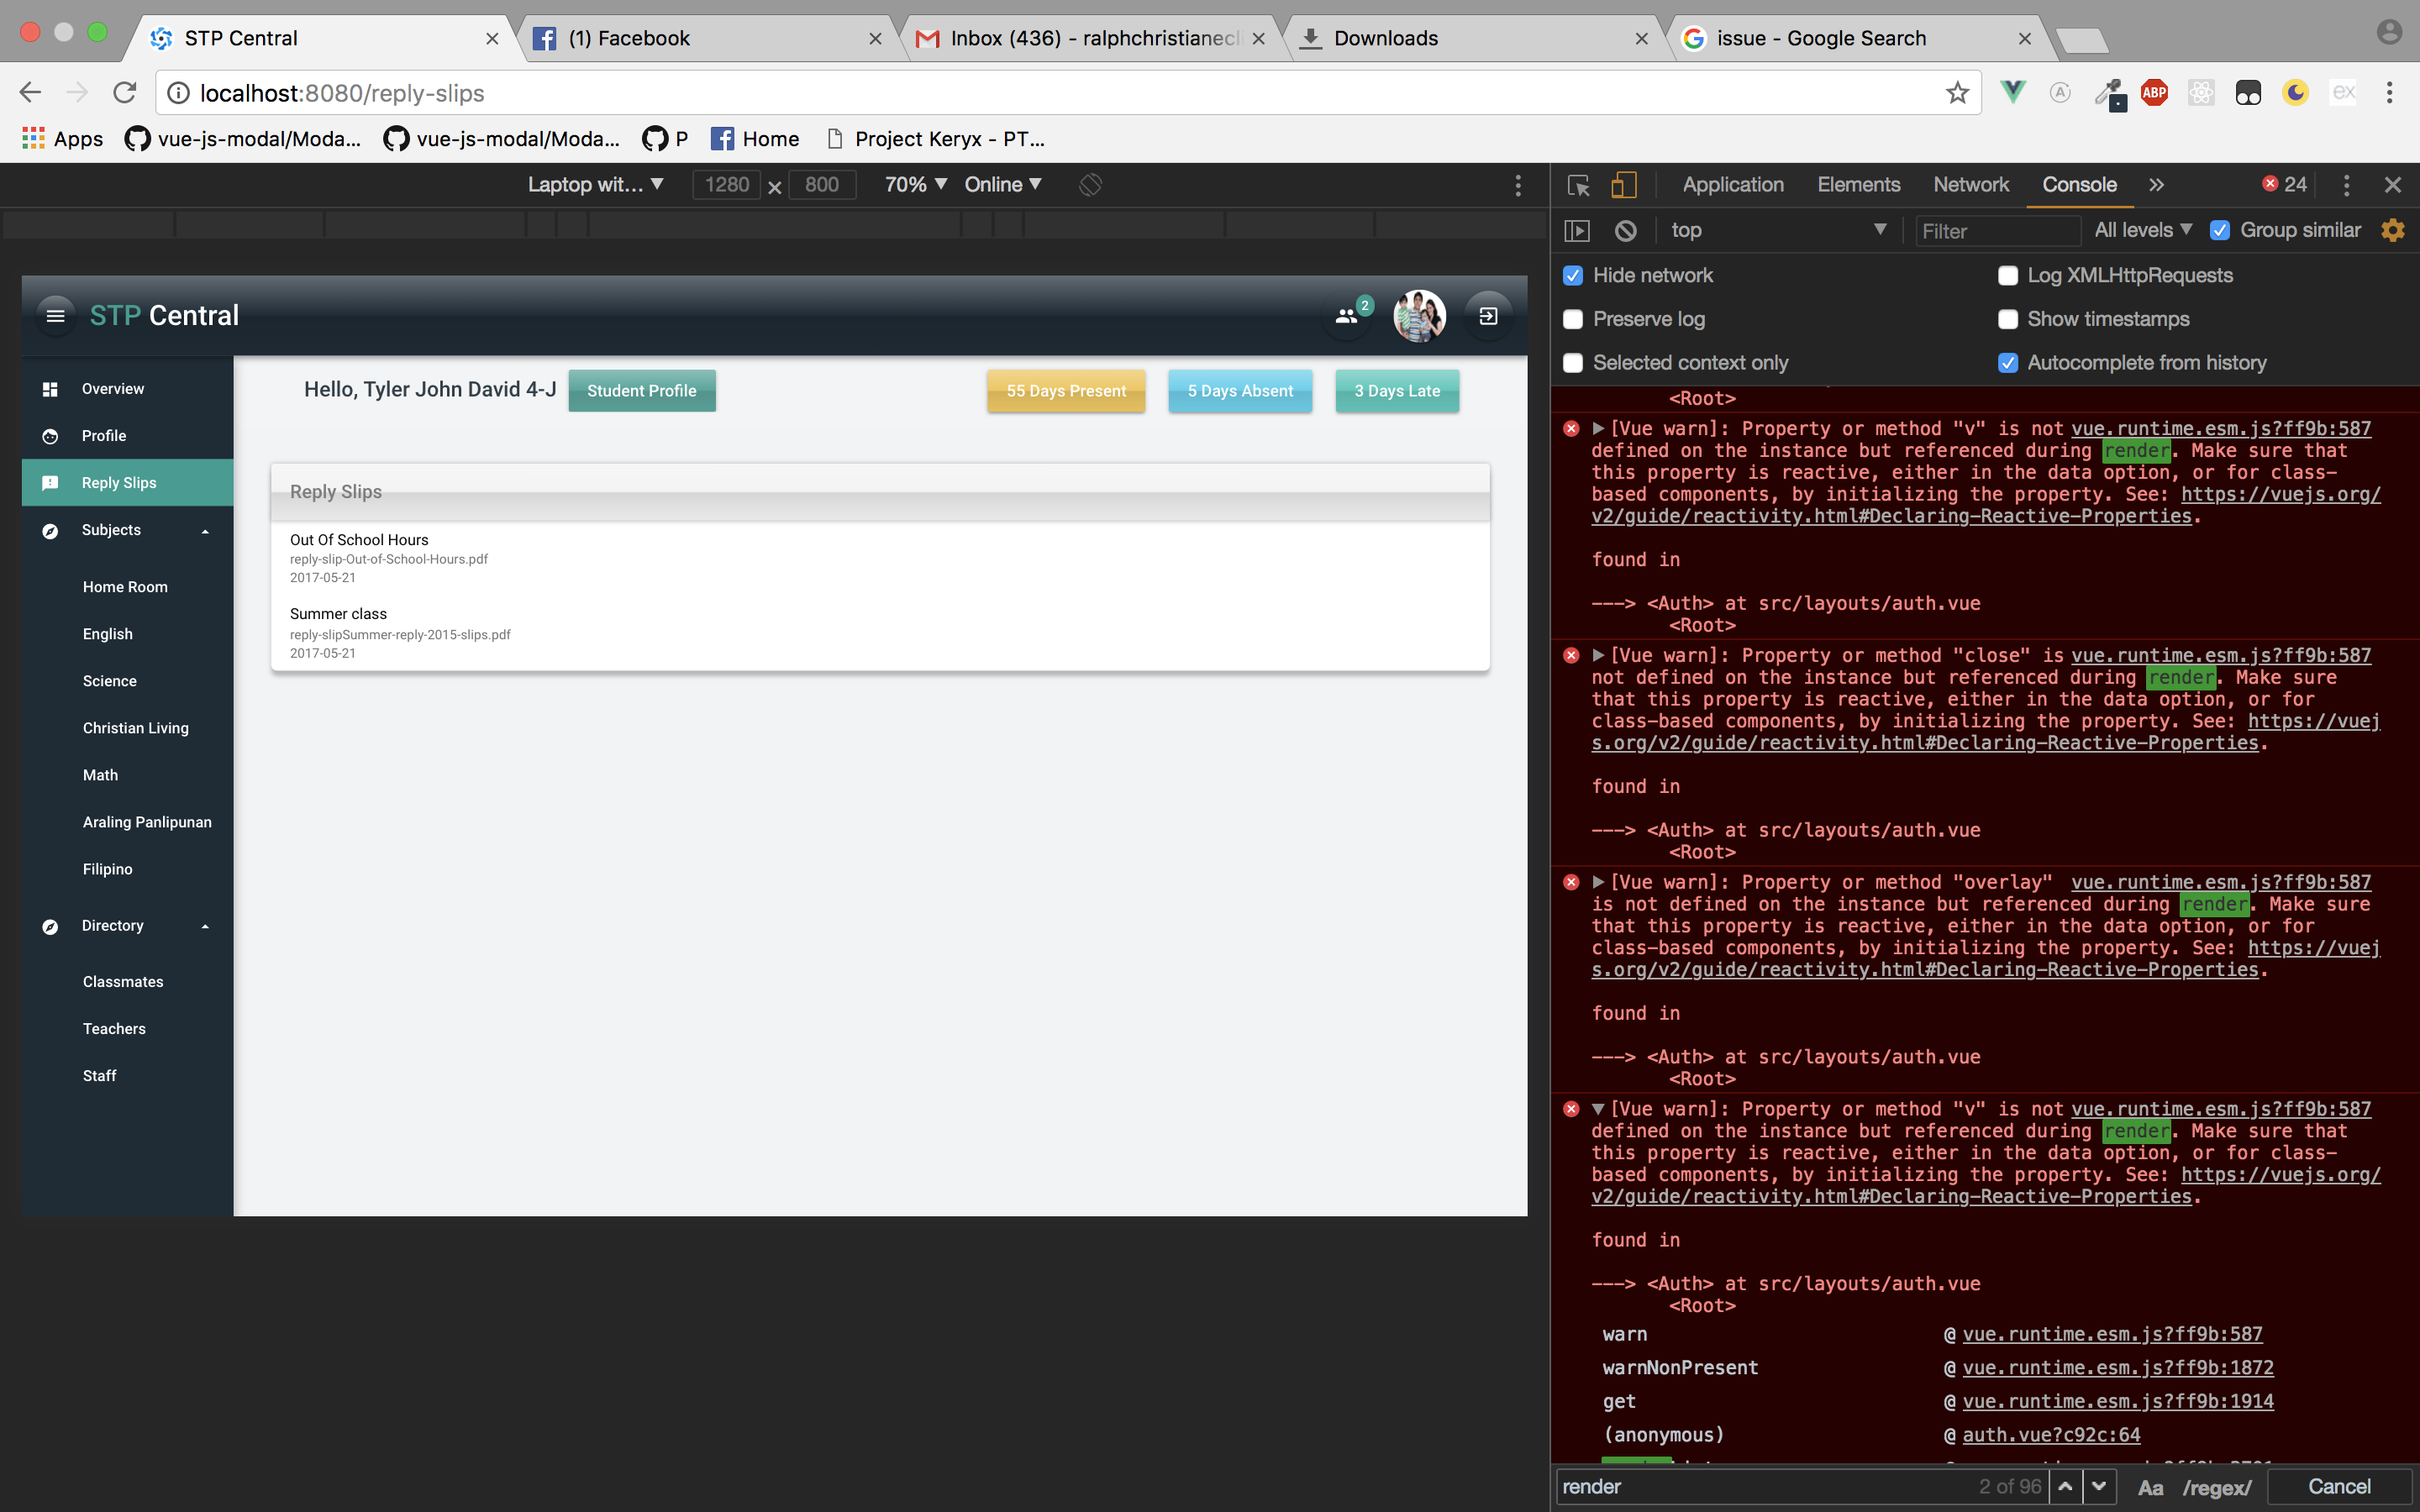The width and height of the screenshot is (2420, 1512).
Task: Click the online users icon with badge 2
Action: (1345, 315)
